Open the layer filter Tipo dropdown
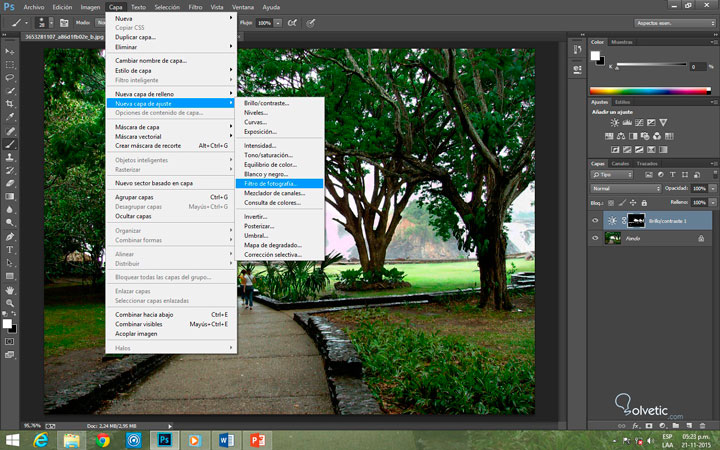The height and width of the screenshot is (450, 720). (x=612, y=174)
